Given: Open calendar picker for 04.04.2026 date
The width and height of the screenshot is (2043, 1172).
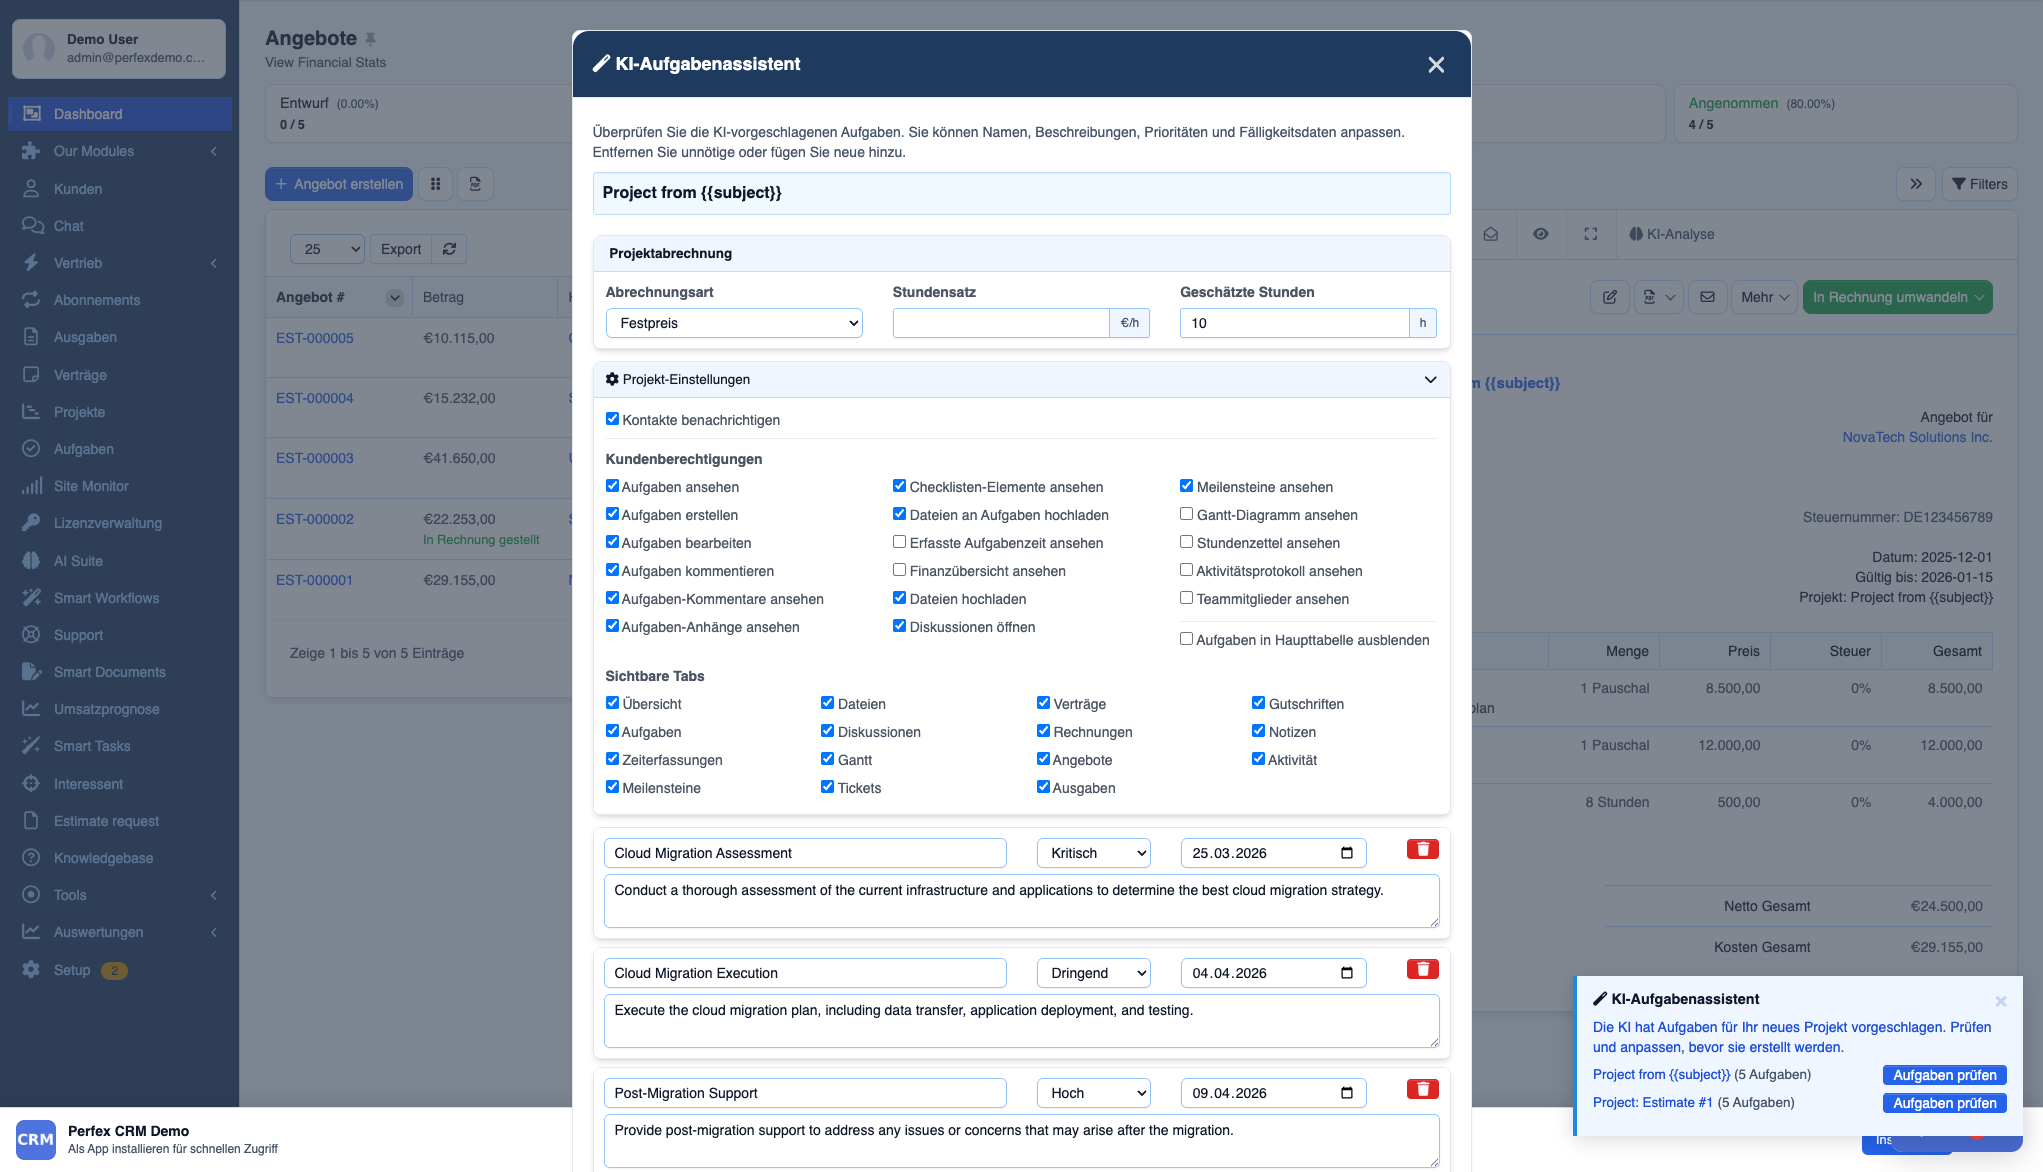Looking at the screenshot, I should coord(1346,973).
